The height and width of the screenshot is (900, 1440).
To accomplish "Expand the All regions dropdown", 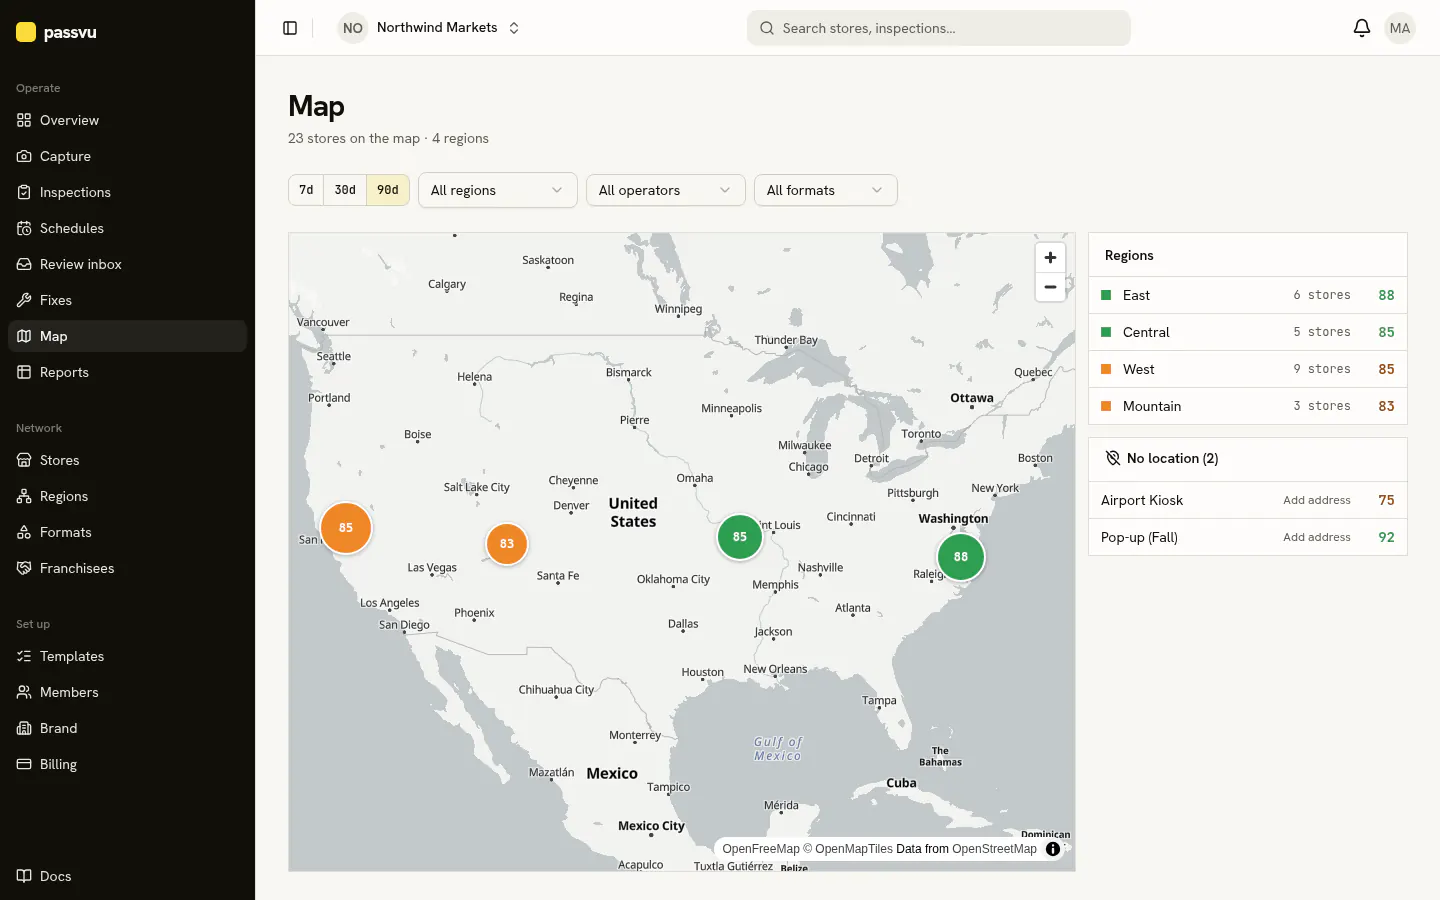I will (x=498, y=190).
